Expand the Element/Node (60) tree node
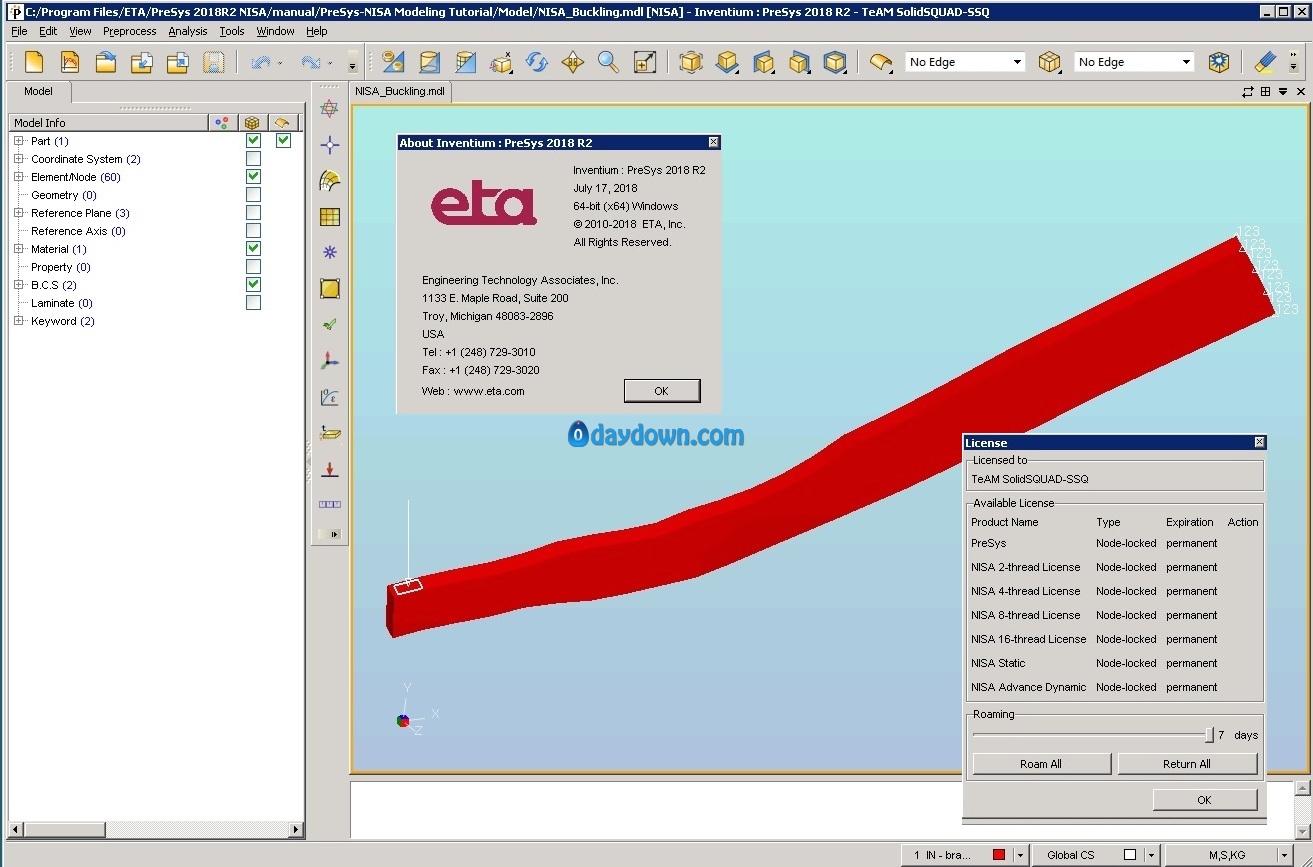Viewport: 1313px width, 867px height. click(19, 177)
